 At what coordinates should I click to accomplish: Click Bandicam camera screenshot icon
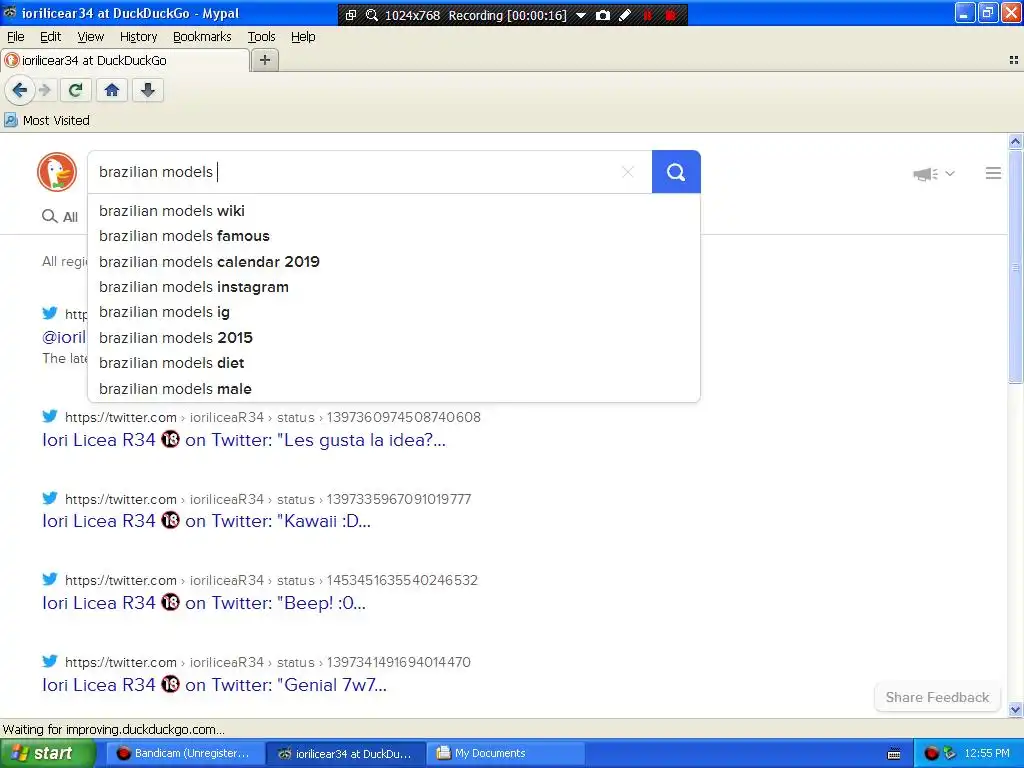click(603, 15)
